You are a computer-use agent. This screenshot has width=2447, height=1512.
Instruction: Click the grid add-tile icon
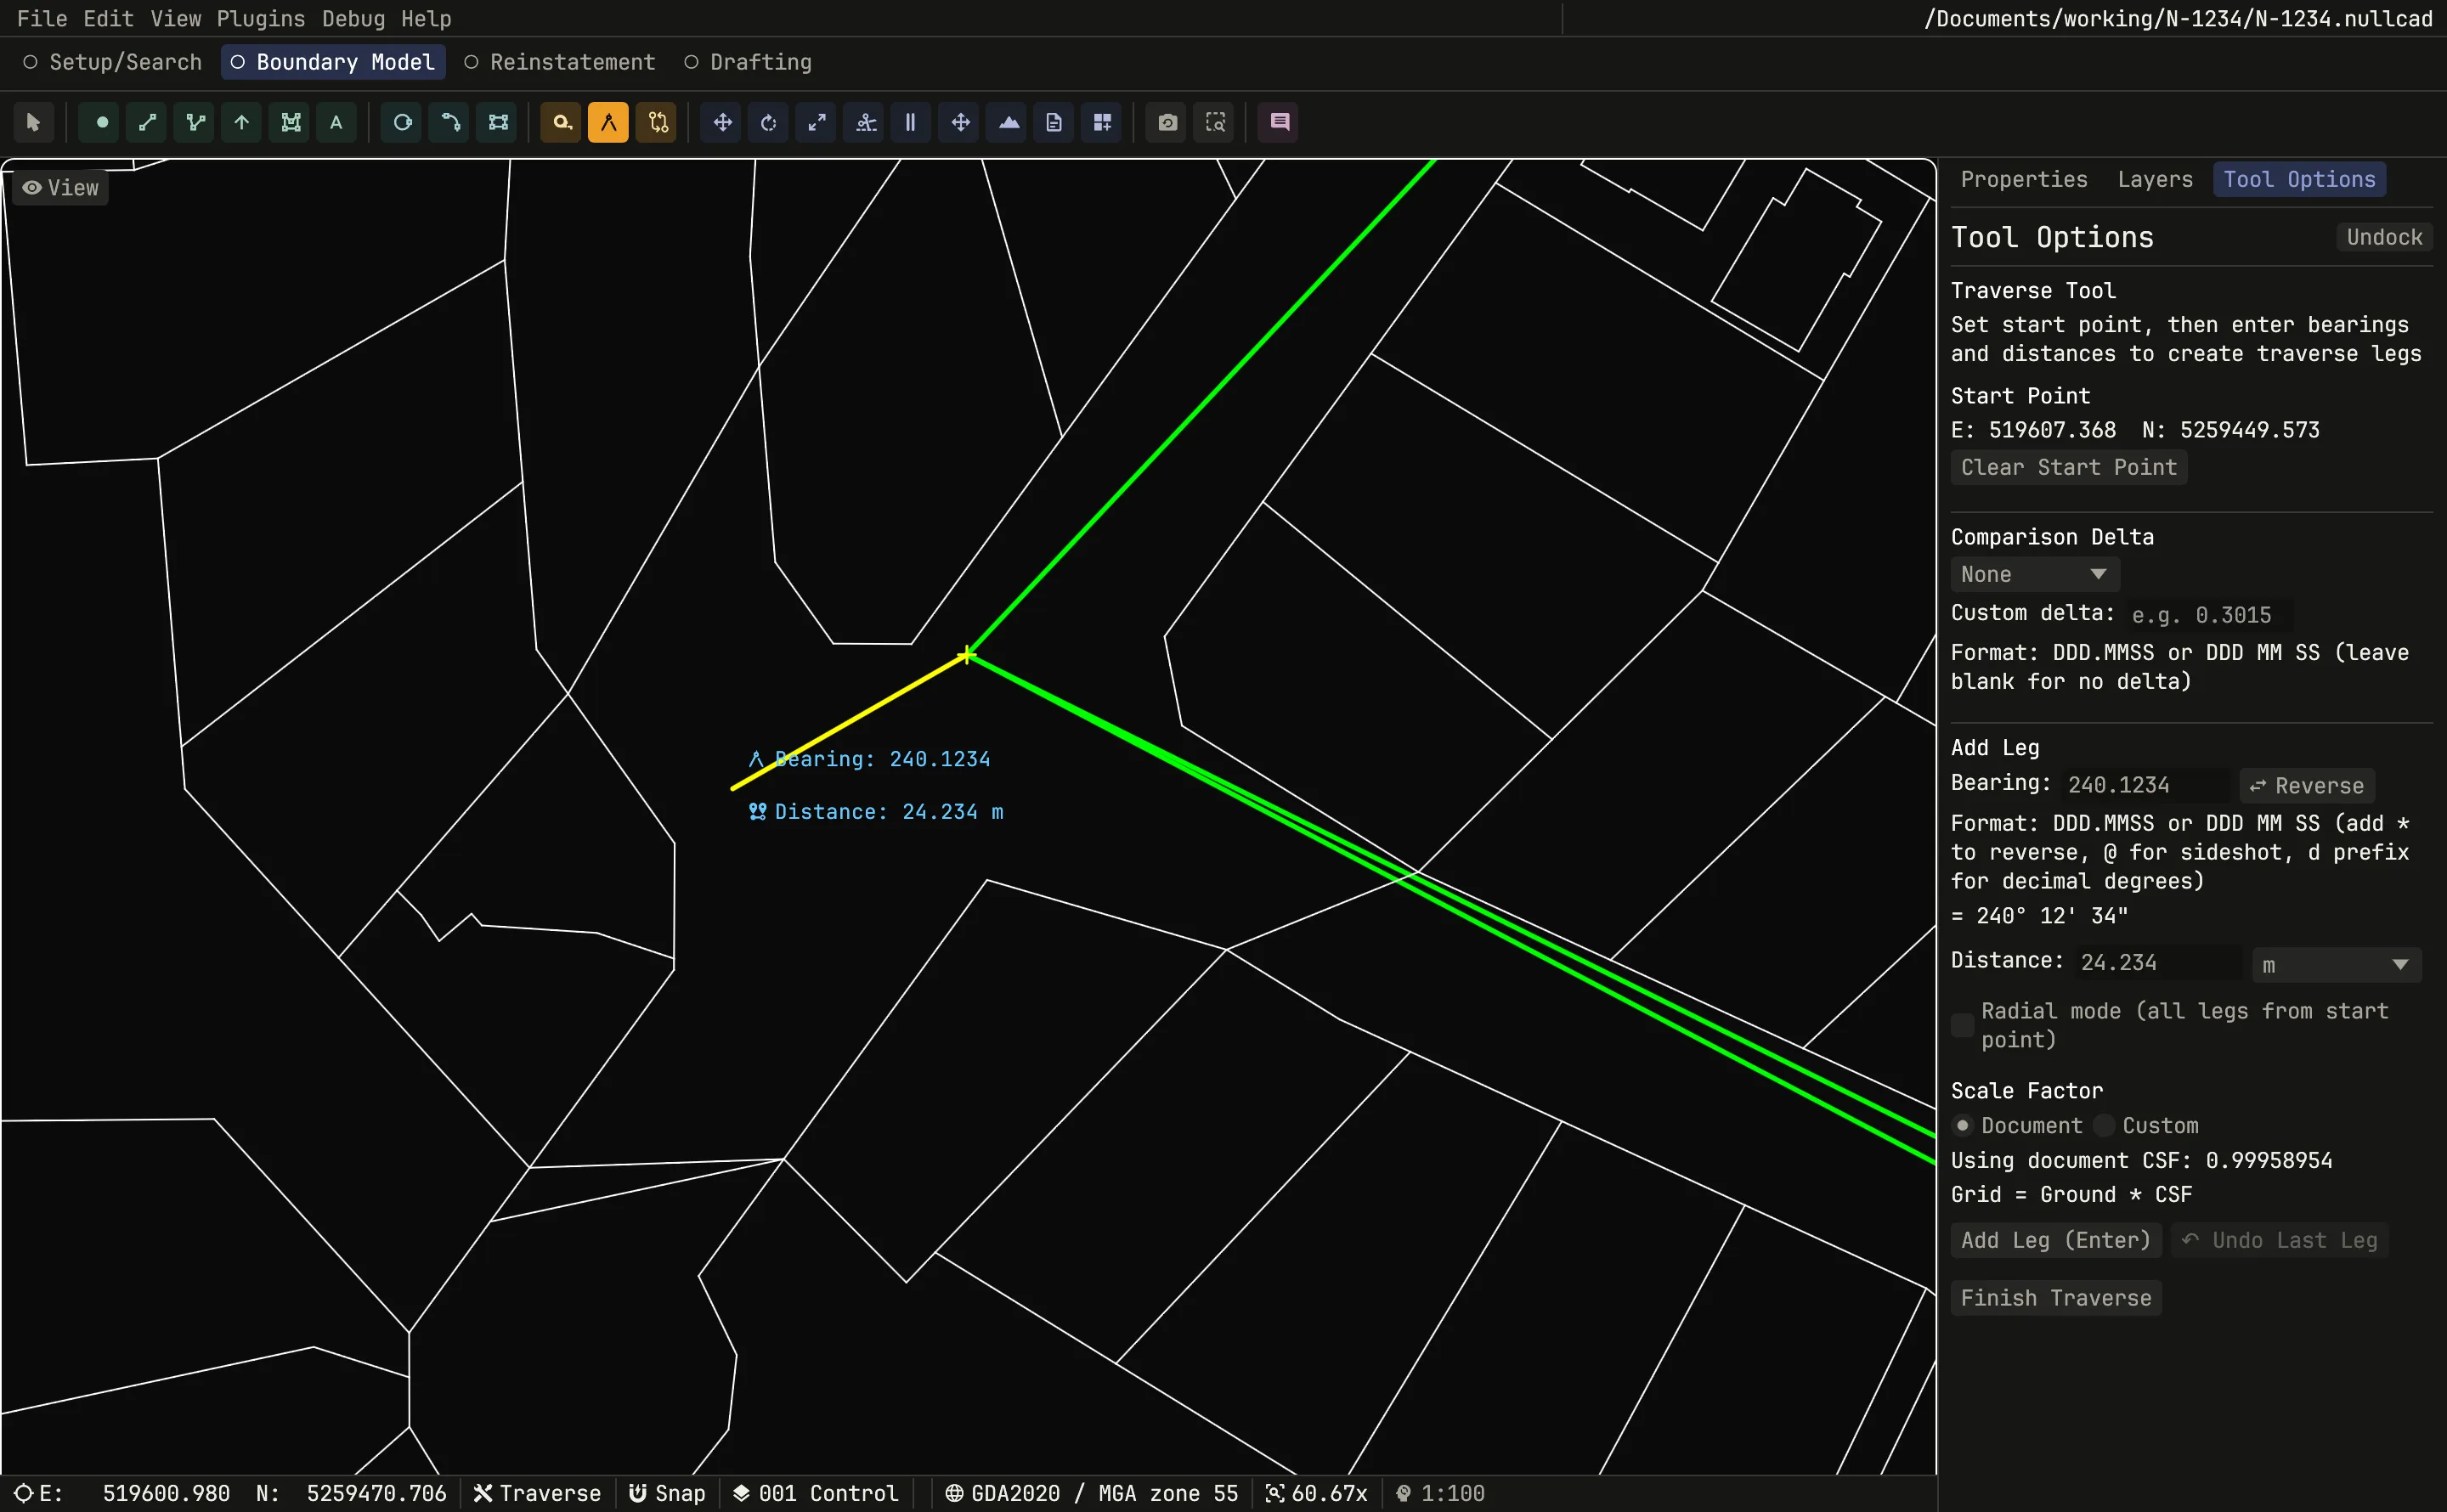click(1102, 122)
